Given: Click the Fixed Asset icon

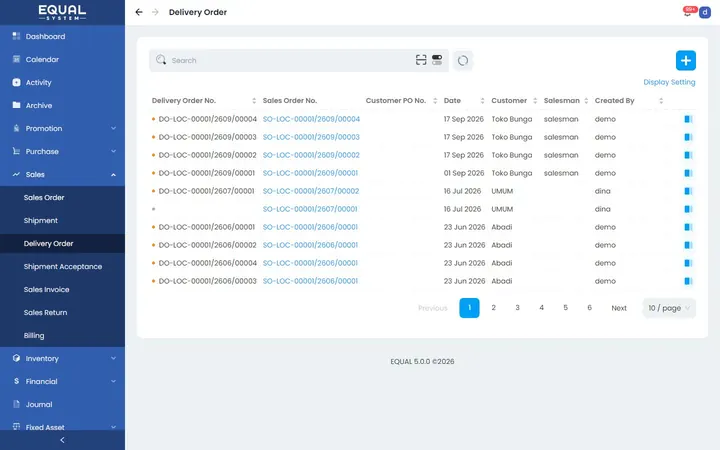Looking at the screenshot, I should 17,426.
